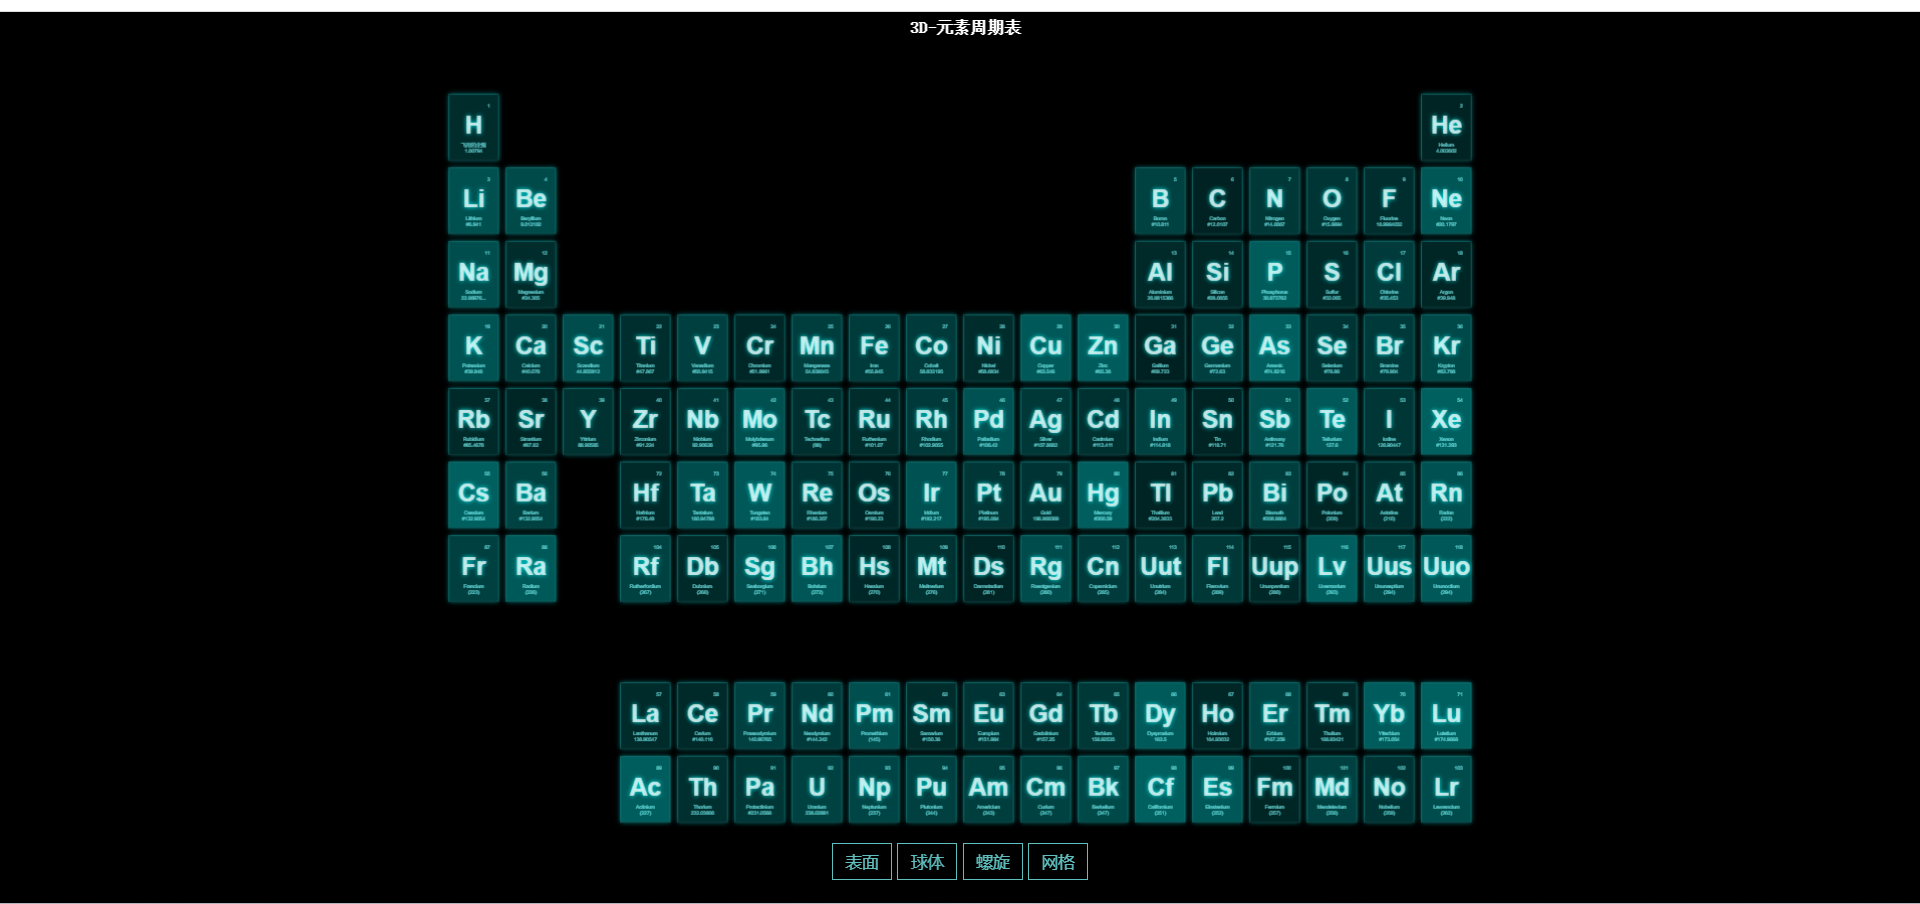
Task: Pick the Vanadium (V) tile
Action: tap(703, 348)
